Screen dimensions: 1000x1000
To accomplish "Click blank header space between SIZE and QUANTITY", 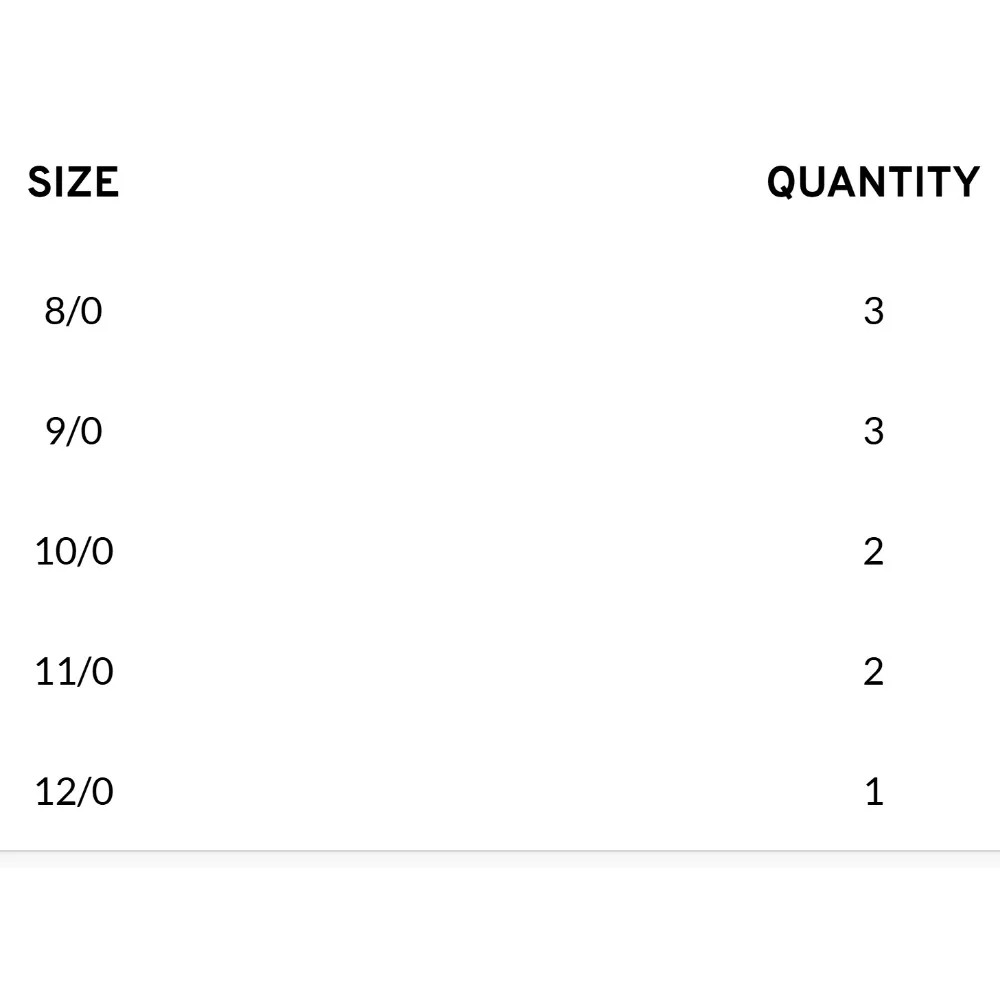I will point(443,182).
